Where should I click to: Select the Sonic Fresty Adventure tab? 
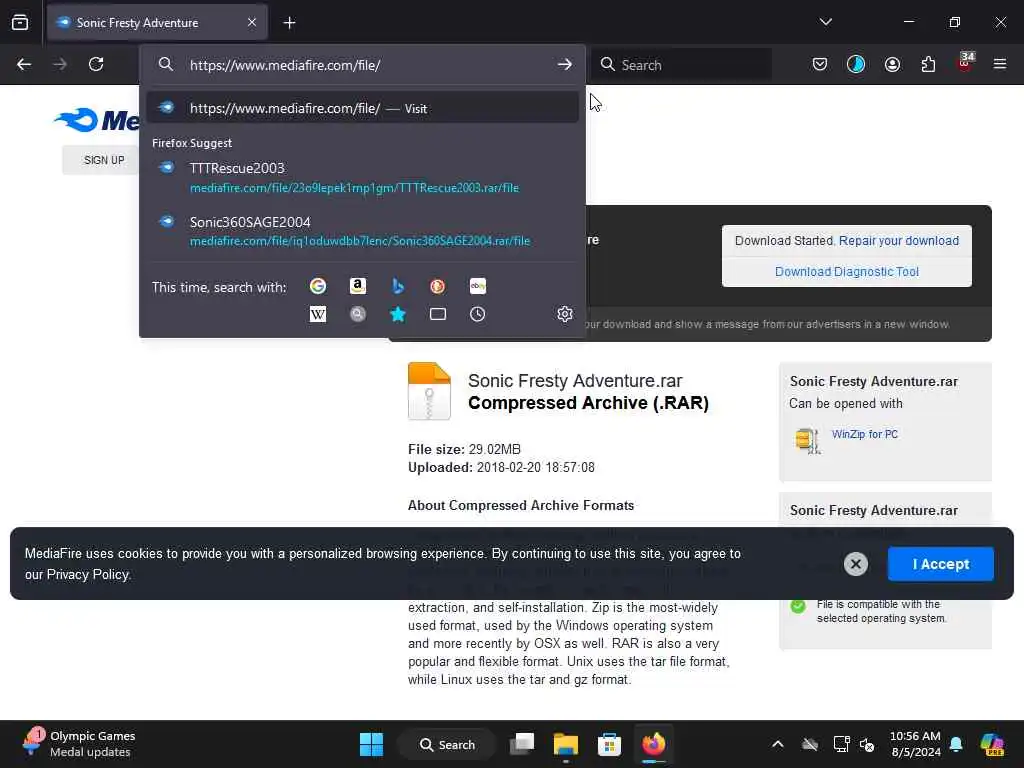[157, 22]
